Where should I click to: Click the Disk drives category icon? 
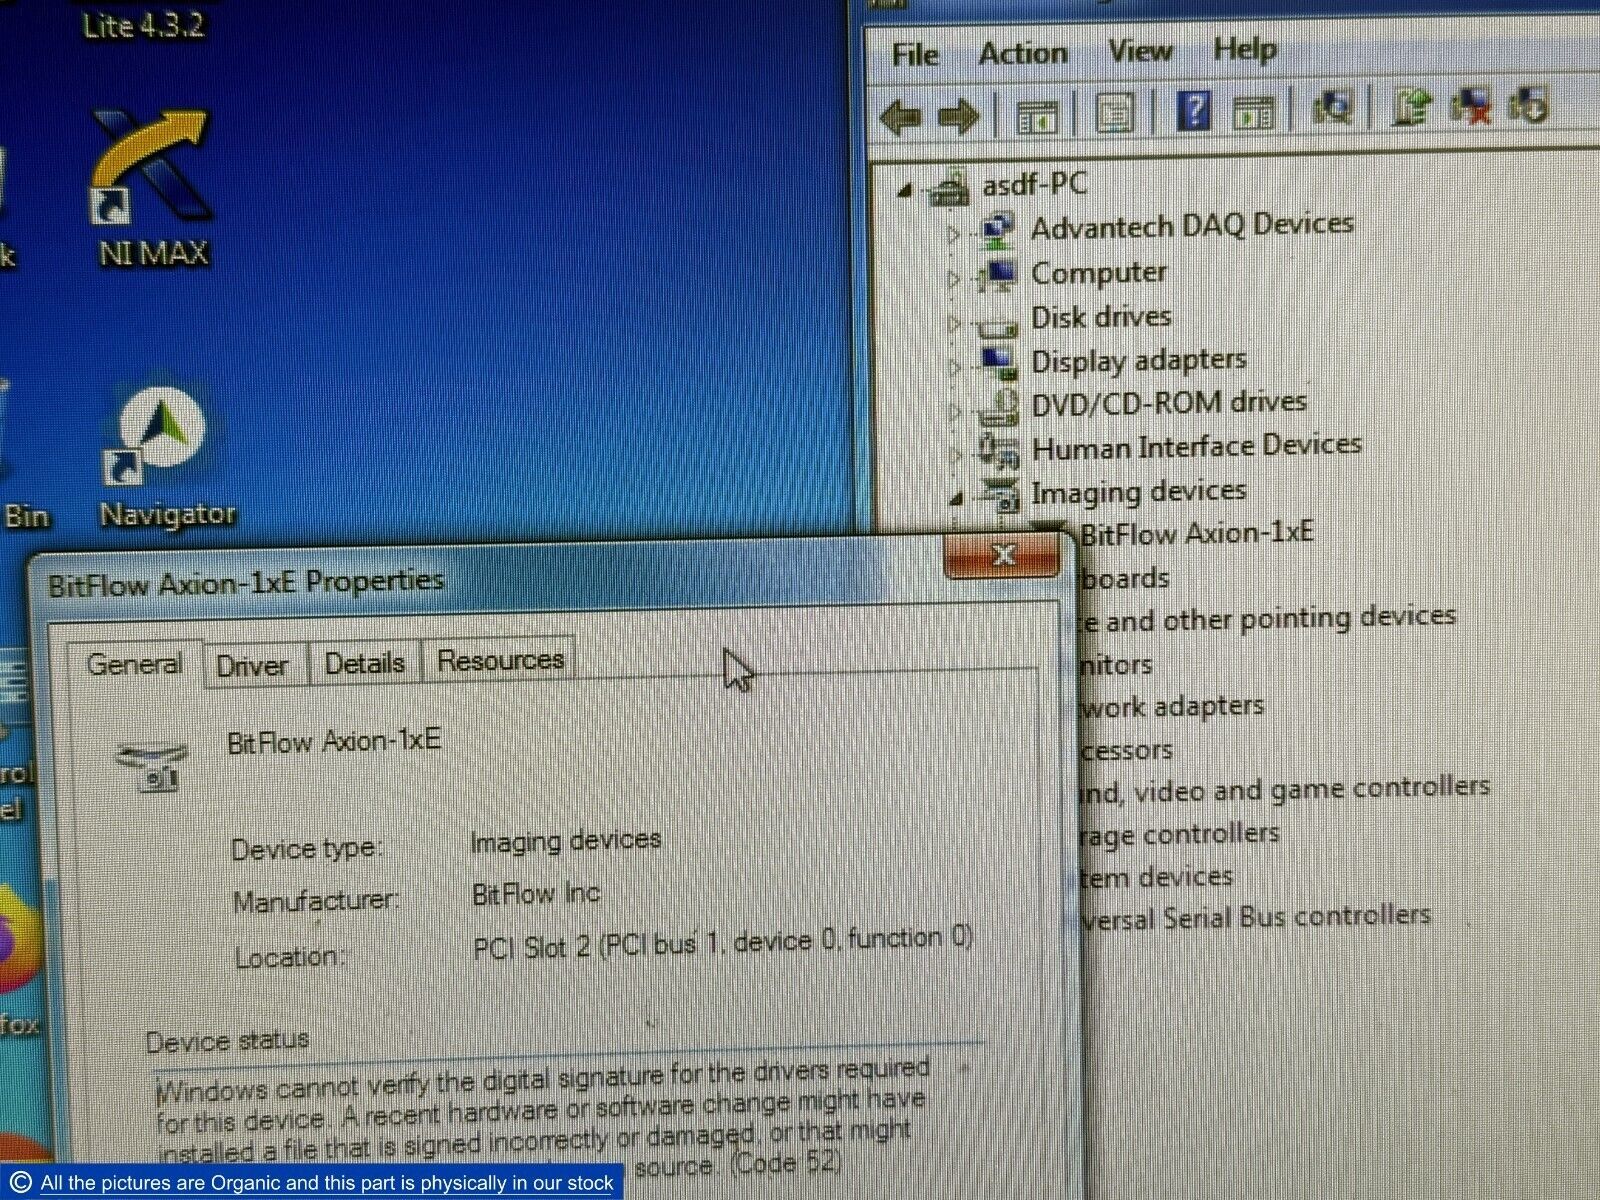click(997, 325)
